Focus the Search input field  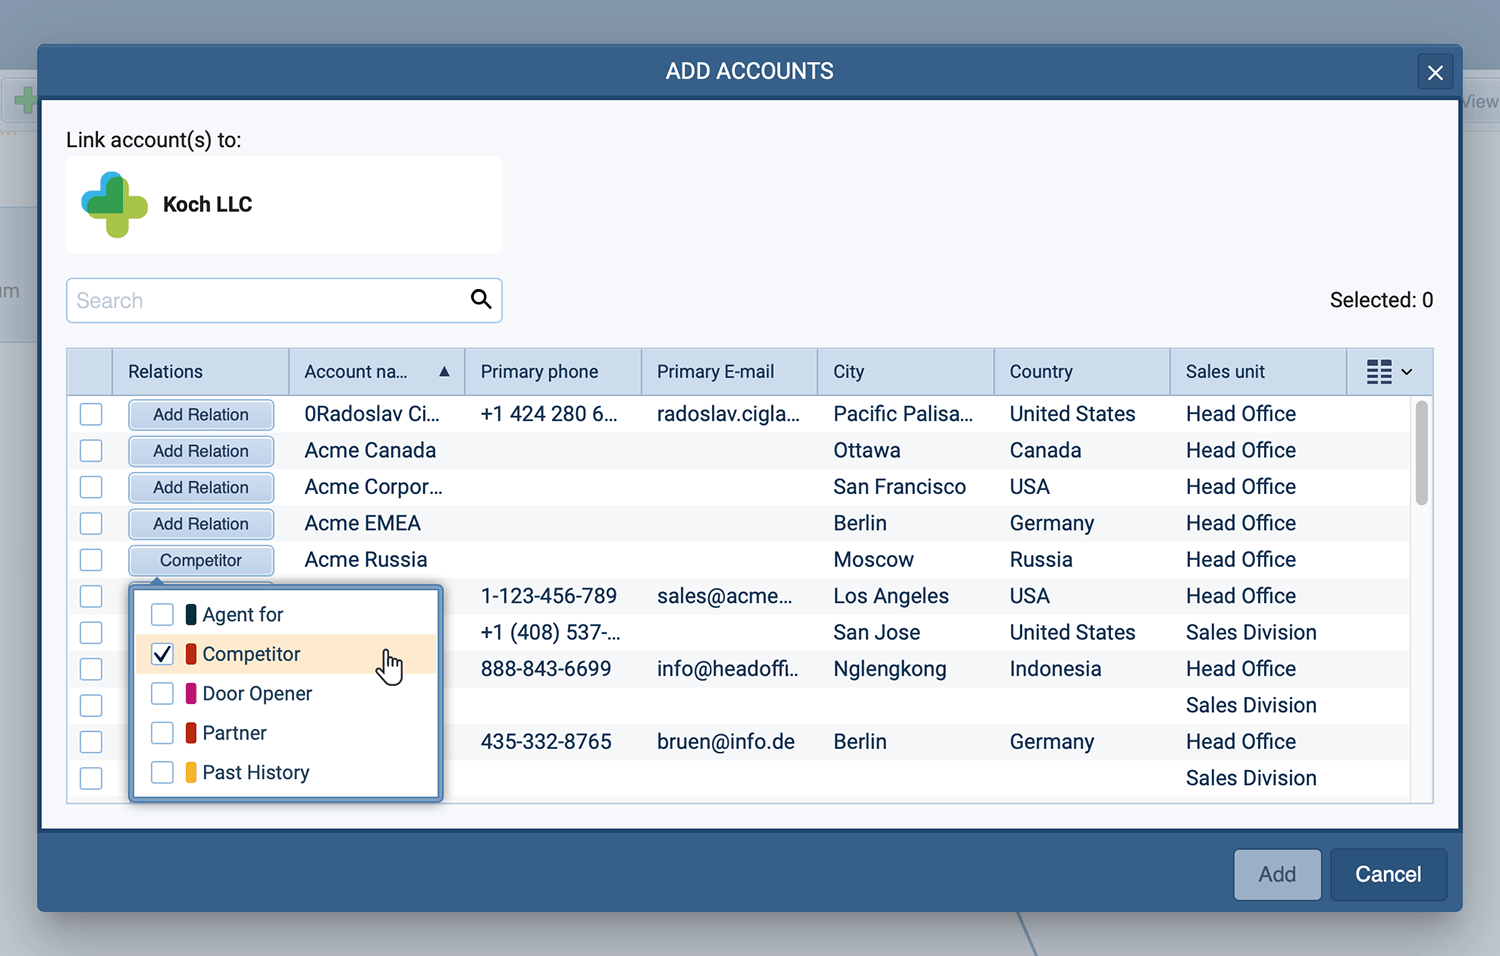pyautogui.click(x=265, y=301)
